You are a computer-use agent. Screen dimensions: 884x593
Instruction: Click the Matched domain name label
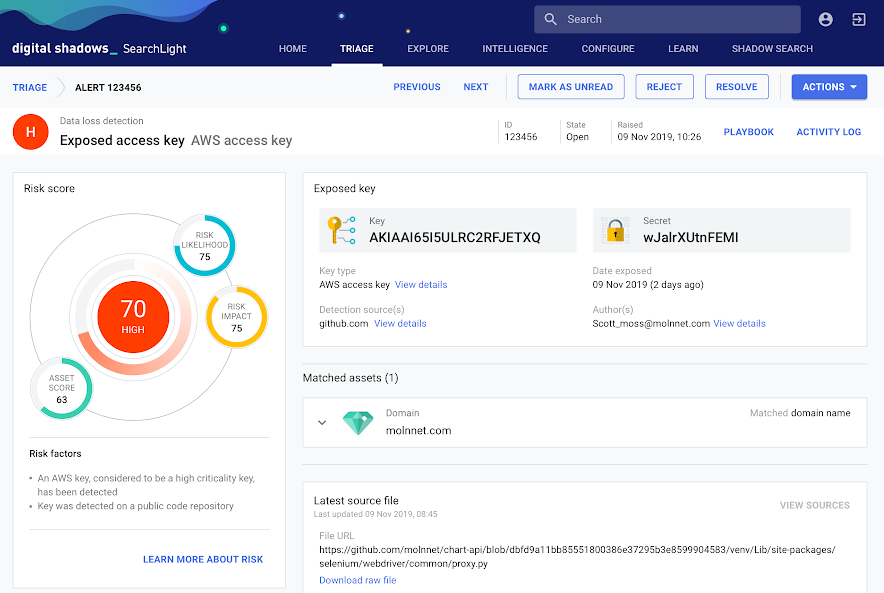click(x=799, y=413)
